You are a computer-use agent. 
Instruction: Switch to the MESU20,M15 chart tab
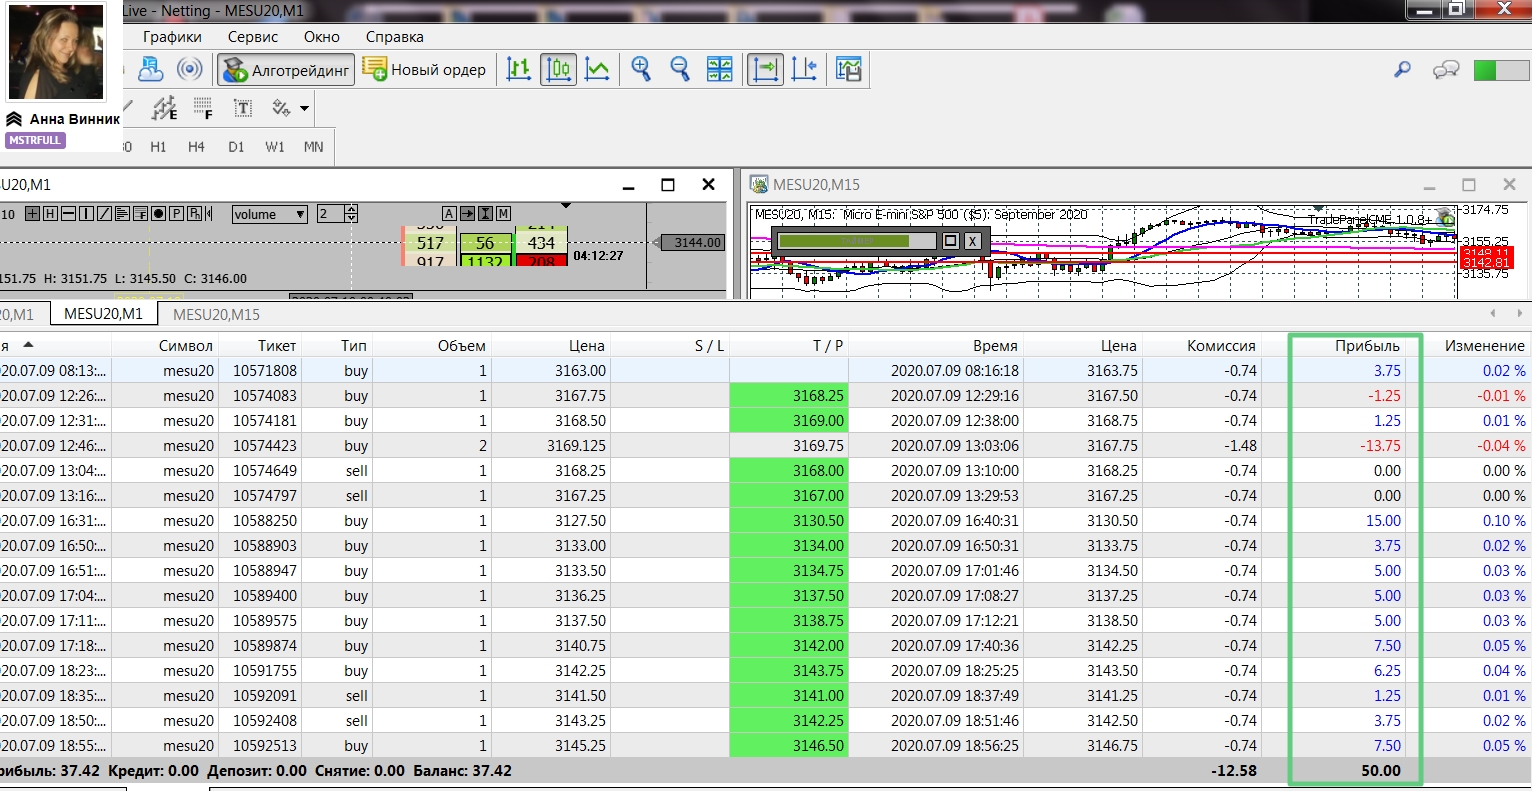[x=216, y=314]
